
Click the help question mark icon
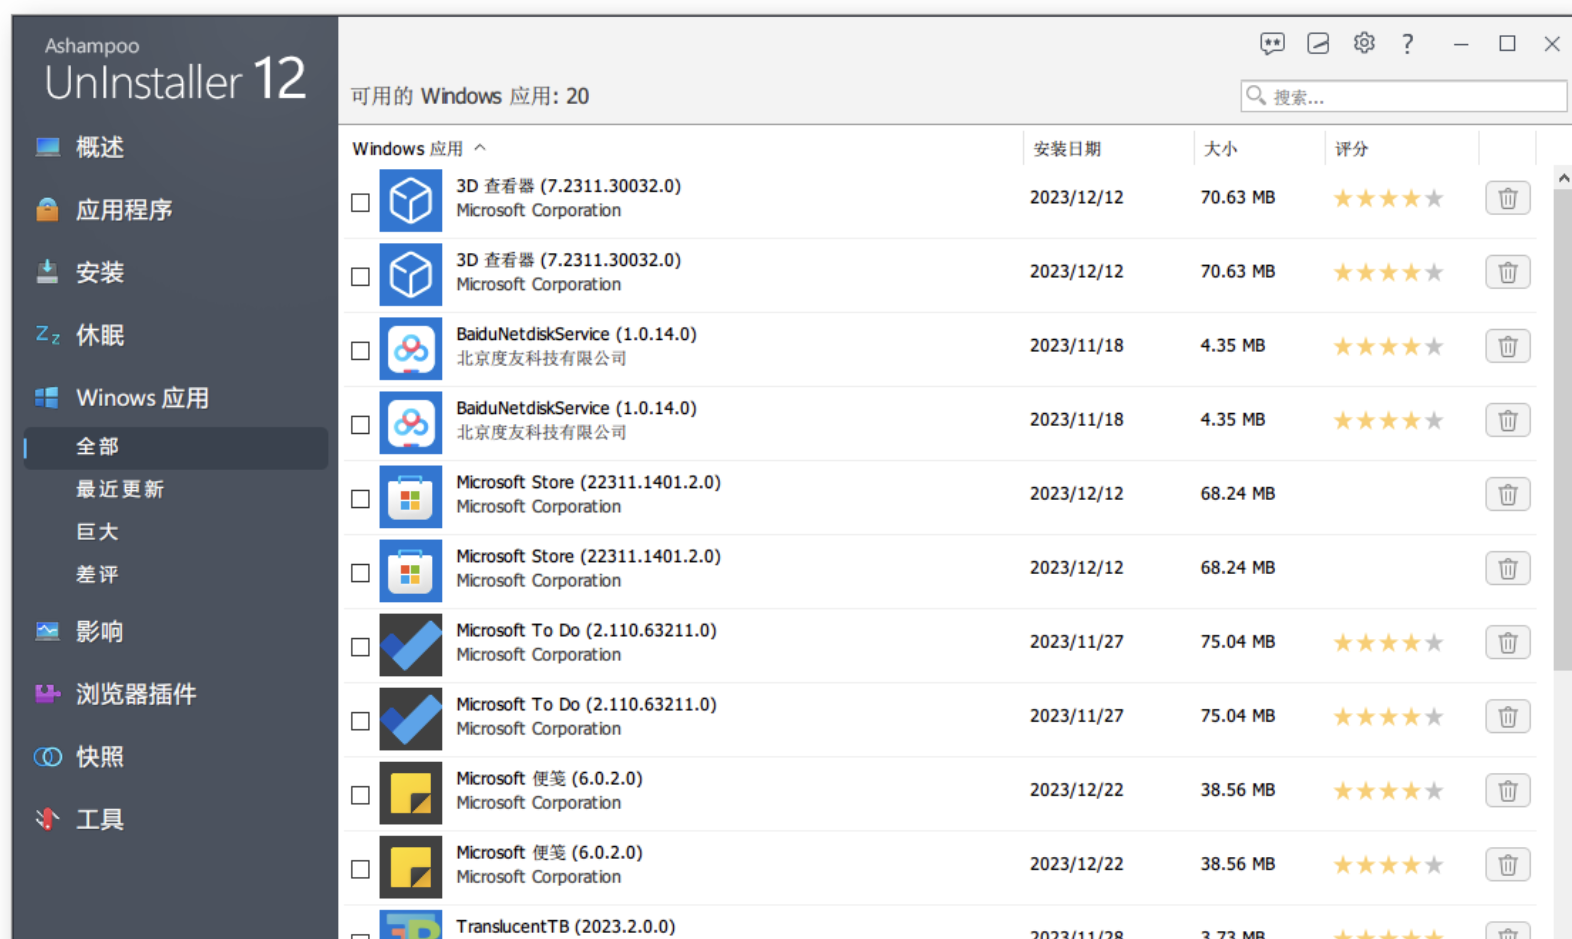(x=1408, y=43)
